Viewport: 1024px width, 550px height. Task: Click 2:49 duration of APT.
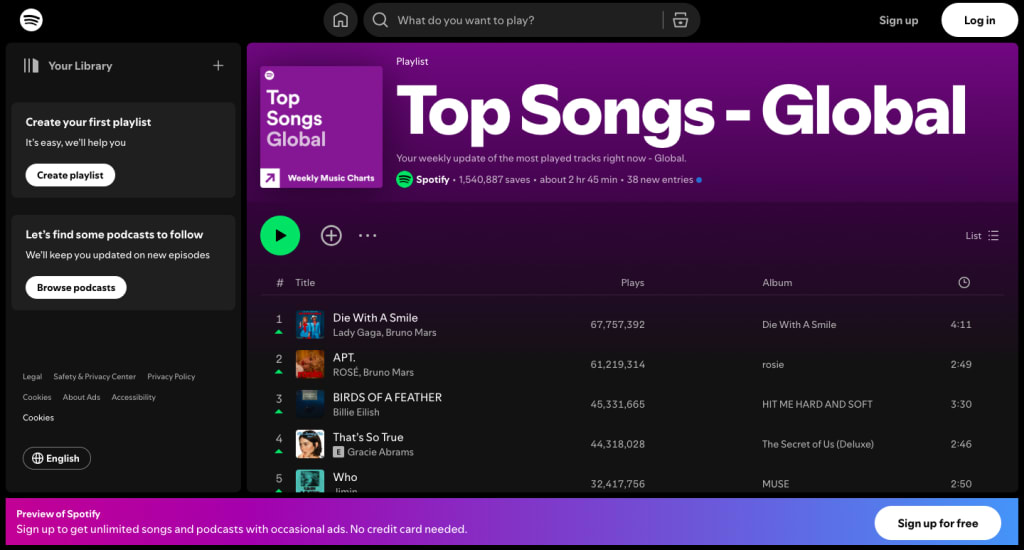tap(961, 364)
